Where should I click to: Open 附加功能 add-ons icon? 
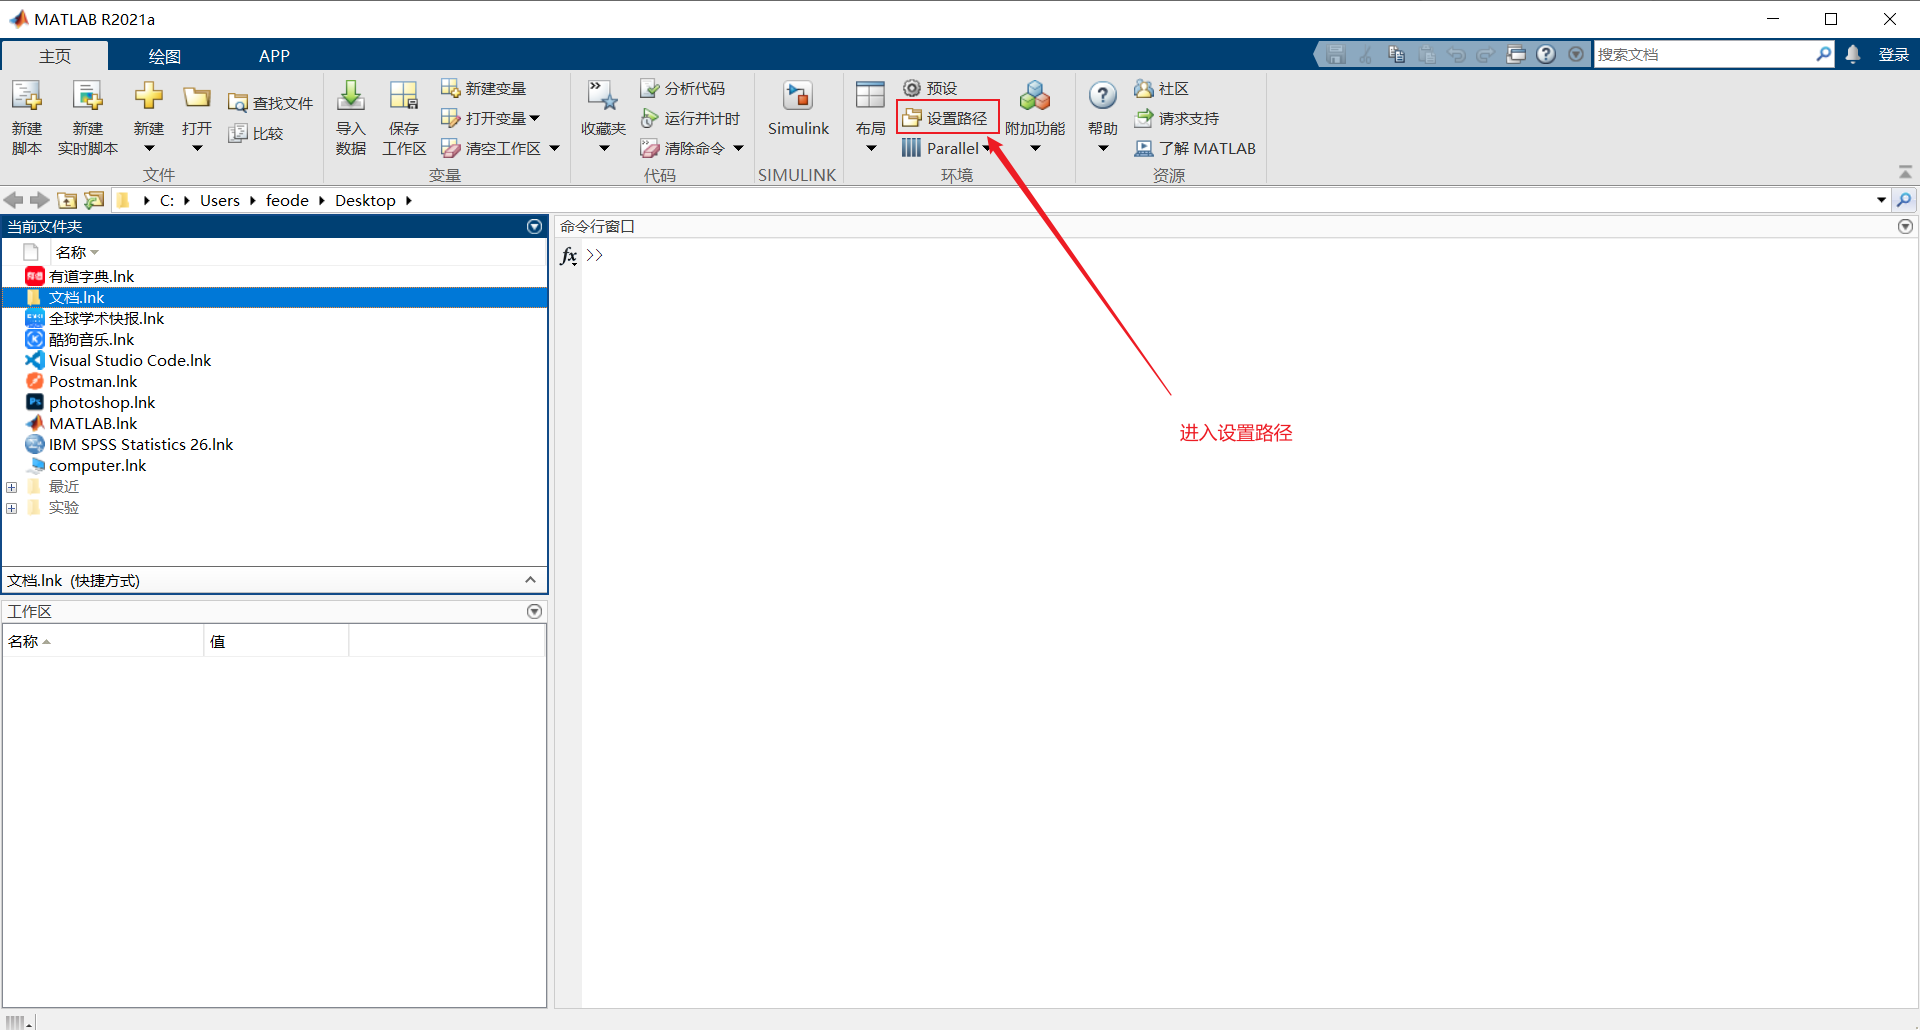tap(1035, 96)
